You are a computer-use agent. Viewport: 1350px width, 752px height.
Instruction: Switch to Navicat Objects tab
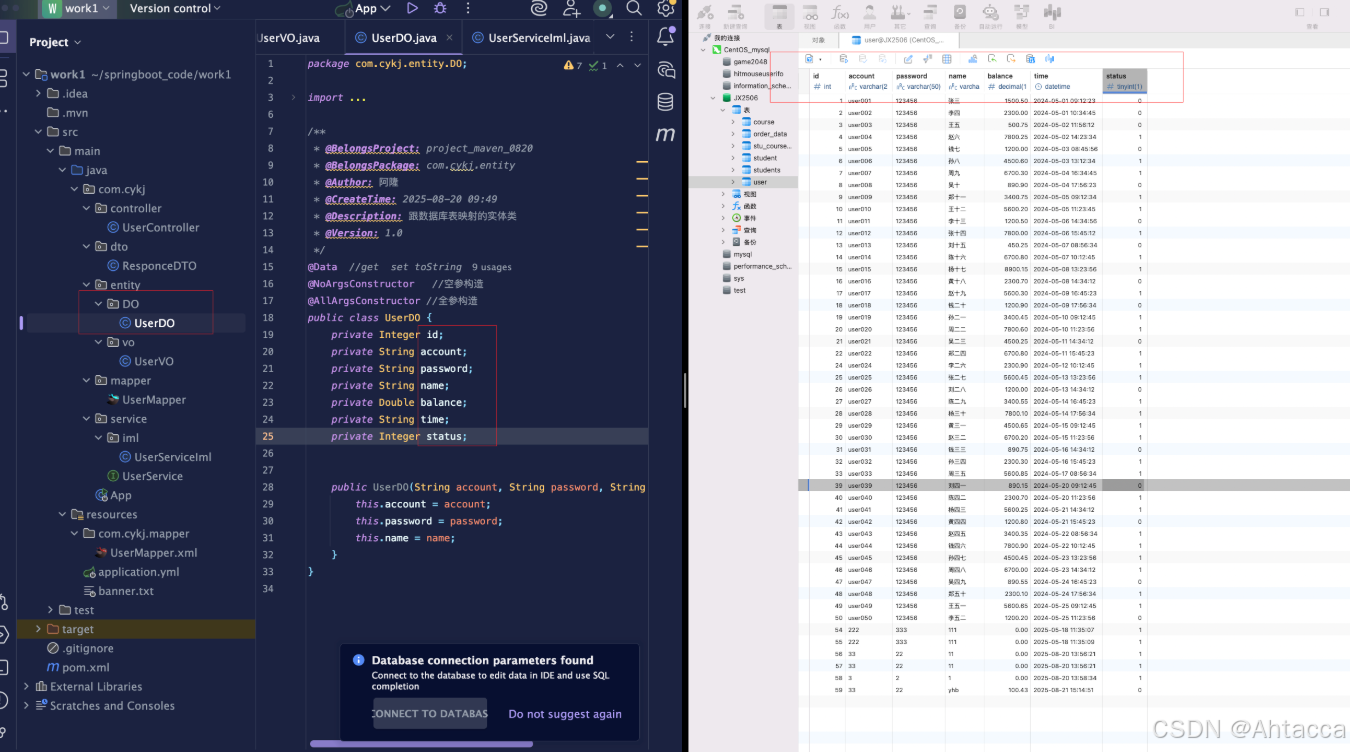(818, 40)
